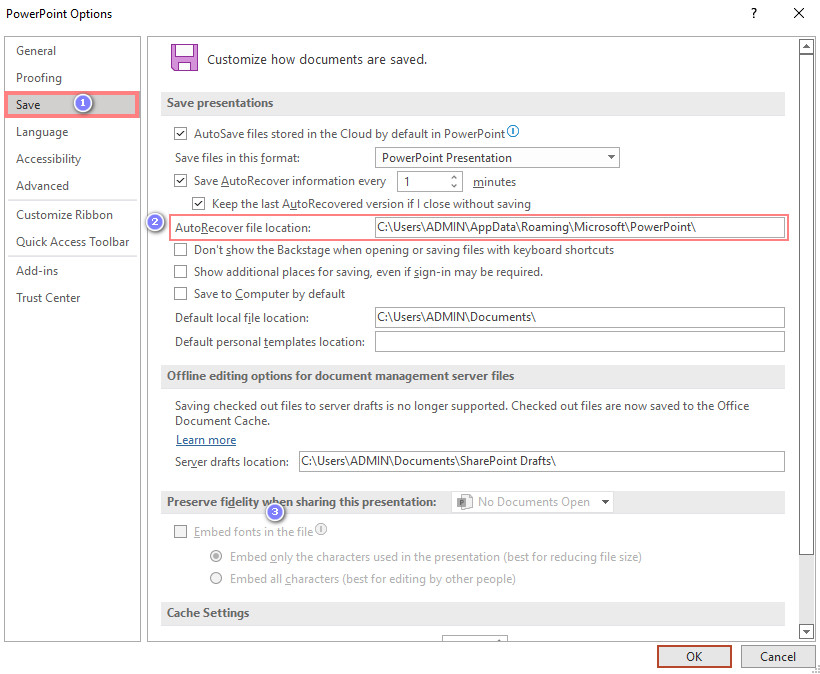
Task: Click the Preserve fidelity when sharing label
Action: pos(302,502)
